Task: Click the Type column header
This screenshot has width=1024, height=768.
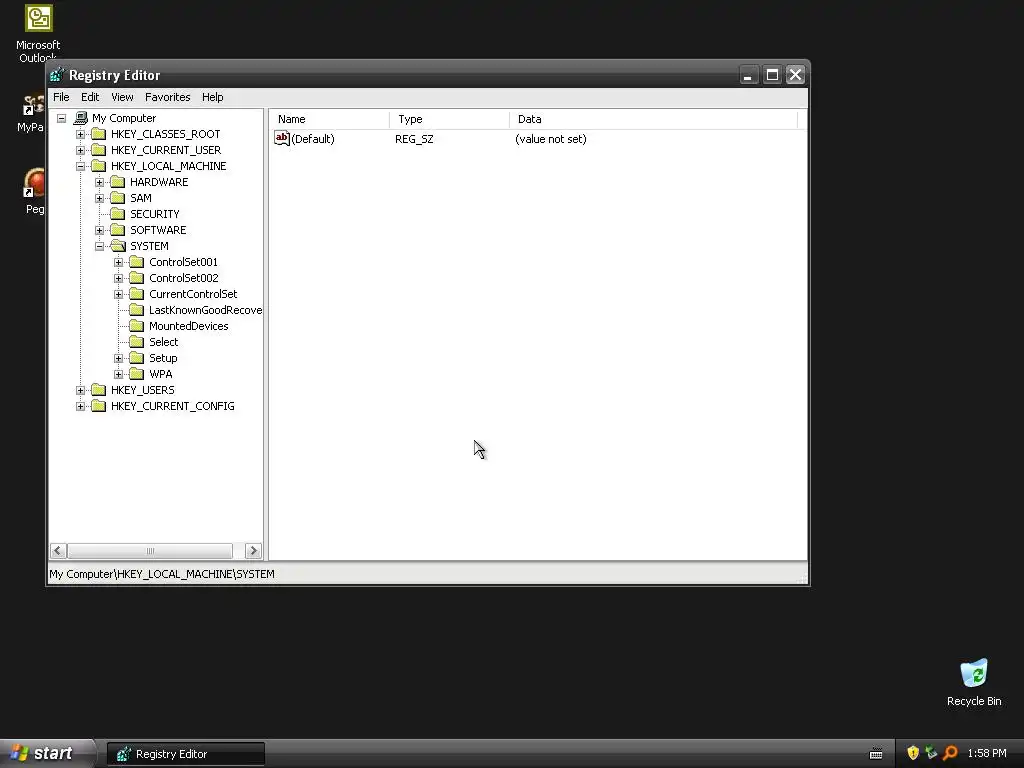Action: pos(449,119)
